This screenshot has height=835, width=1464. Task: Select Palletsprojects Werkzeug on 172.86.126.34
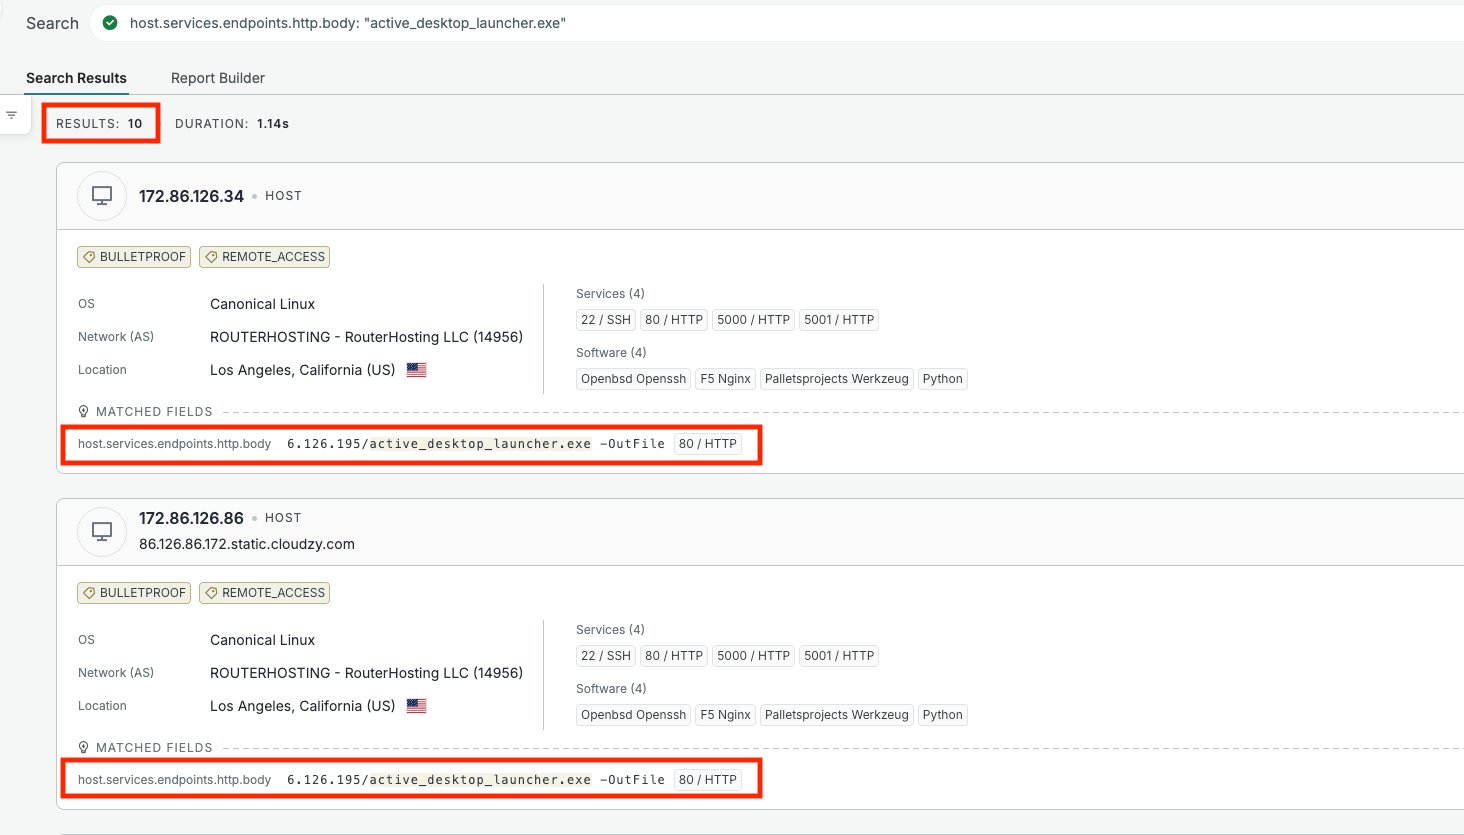point(837,379)
